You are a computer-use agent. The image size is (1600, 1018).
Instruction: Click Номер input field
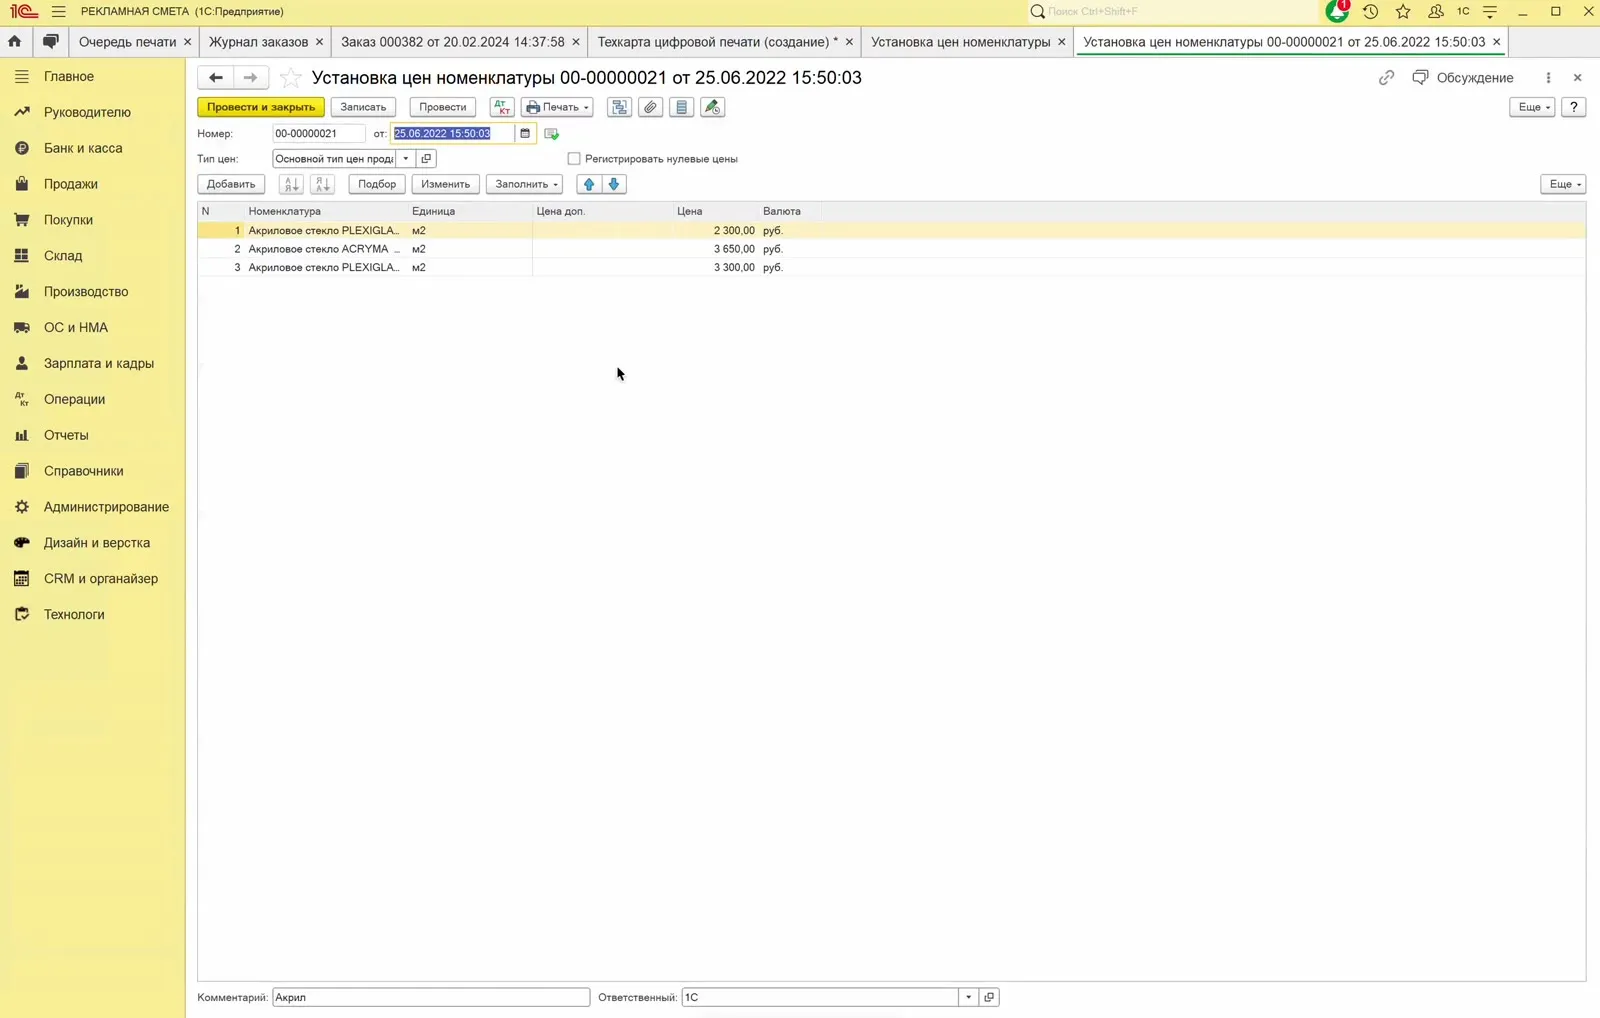319,133
